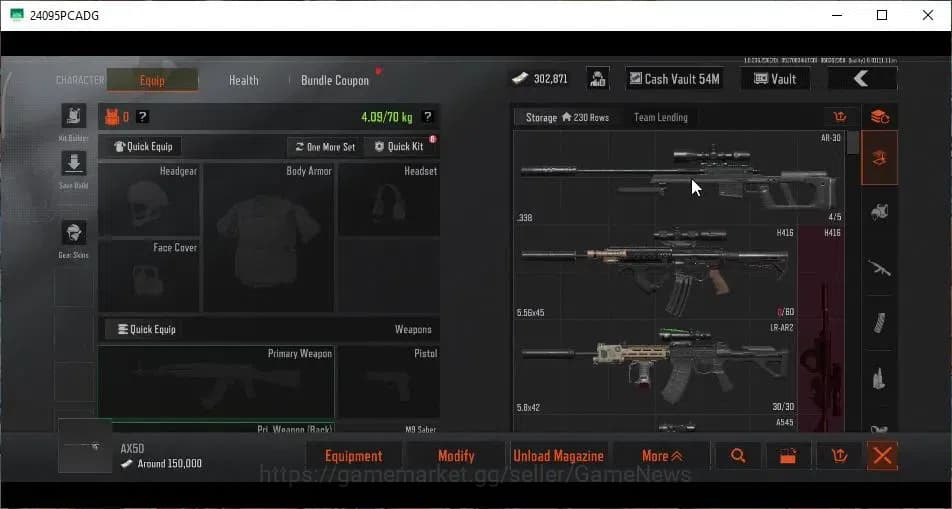952x509 pixels.
Task: Select the magazine category icon
Action: (880, 323)
